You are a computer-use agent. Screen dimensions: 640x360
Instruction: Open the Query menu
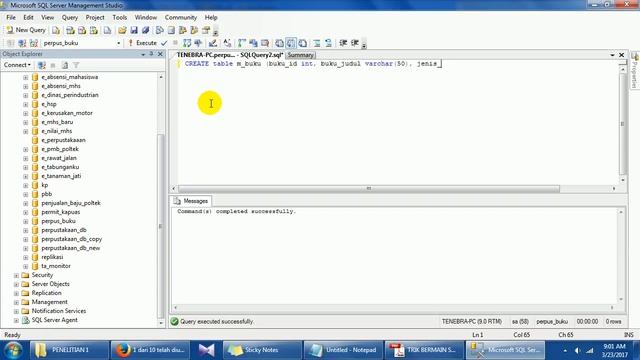(70, 18)
